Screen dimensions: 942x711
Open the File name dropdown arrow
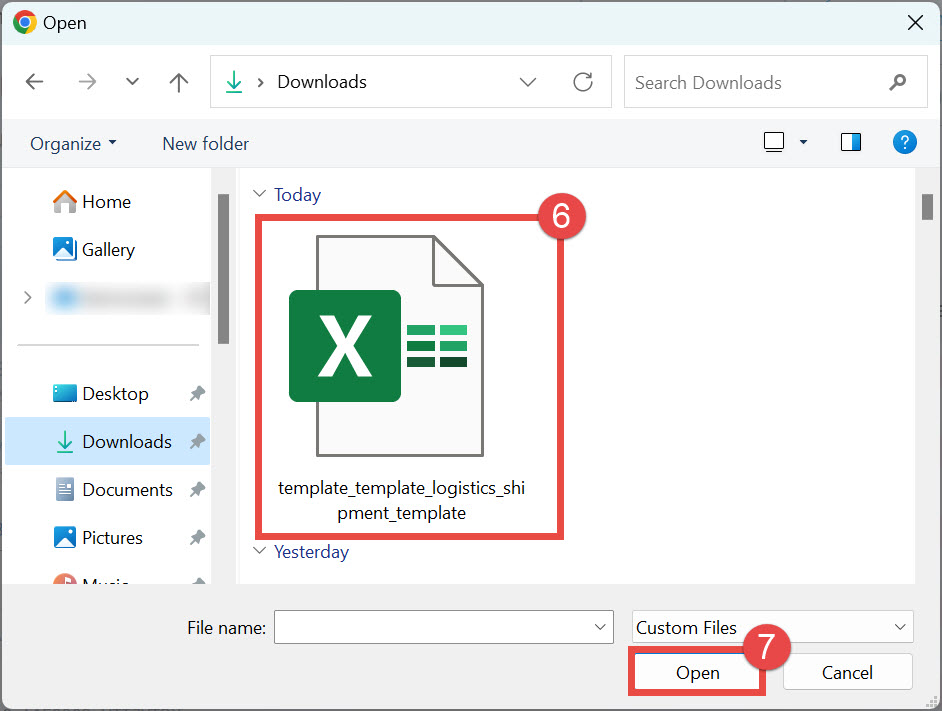point(600,627)
